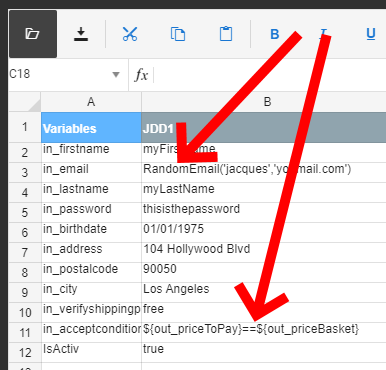The height and width of the screenshot is (370, 386).
Task: Select cell 'in_verifyshippingp'
Action: 91,313
